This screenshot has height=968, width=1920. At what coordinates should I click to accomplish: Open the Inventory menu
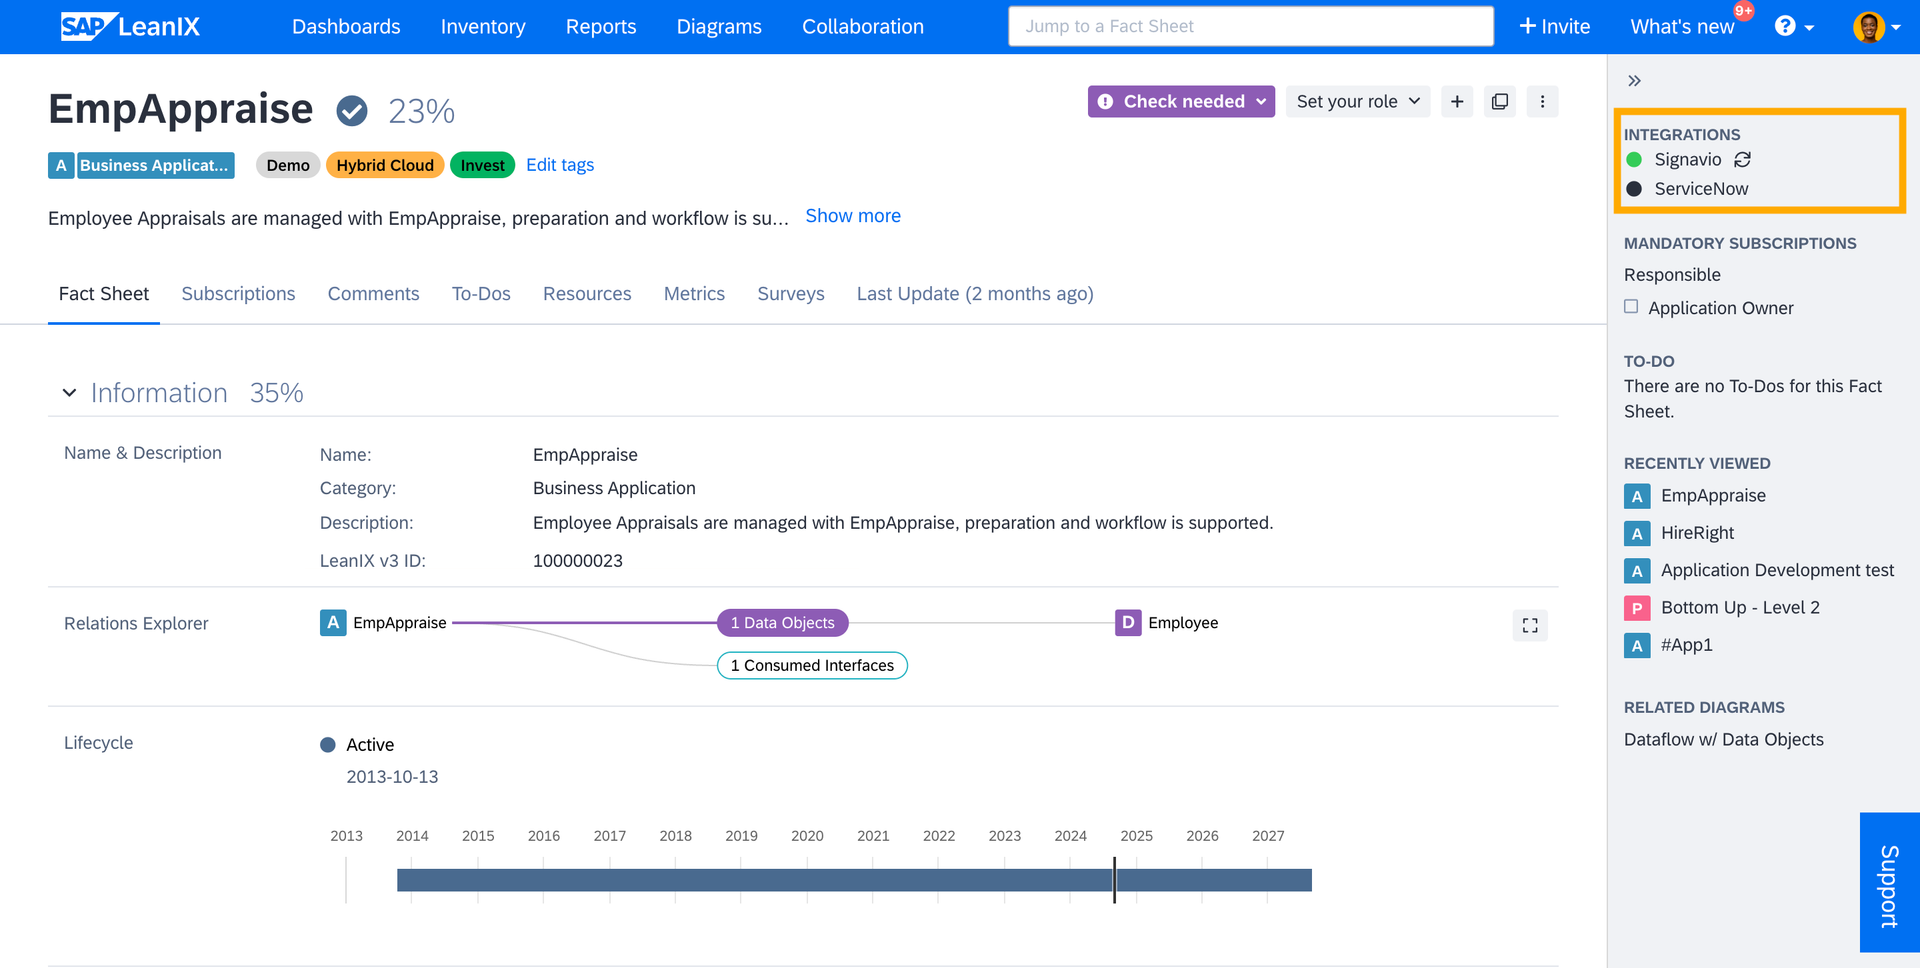(483, 27)
